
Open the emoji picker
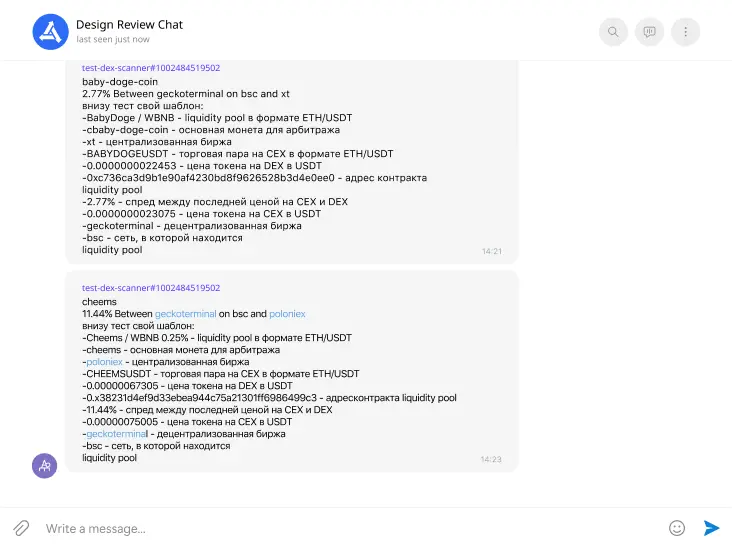tap(677, 528)
